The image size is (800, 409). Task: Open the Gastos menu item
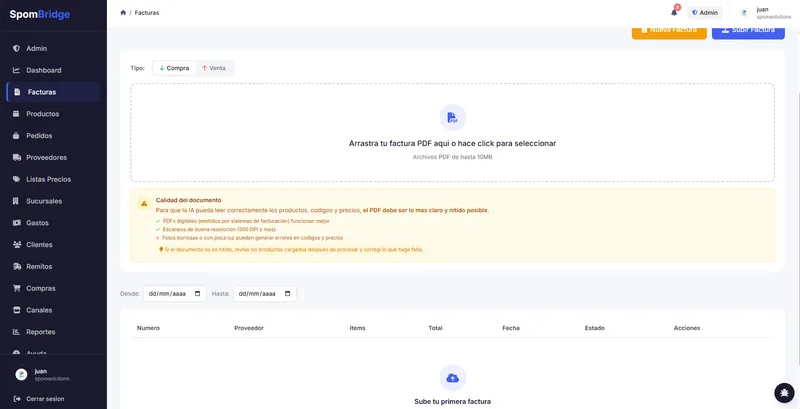pos(53,223)
